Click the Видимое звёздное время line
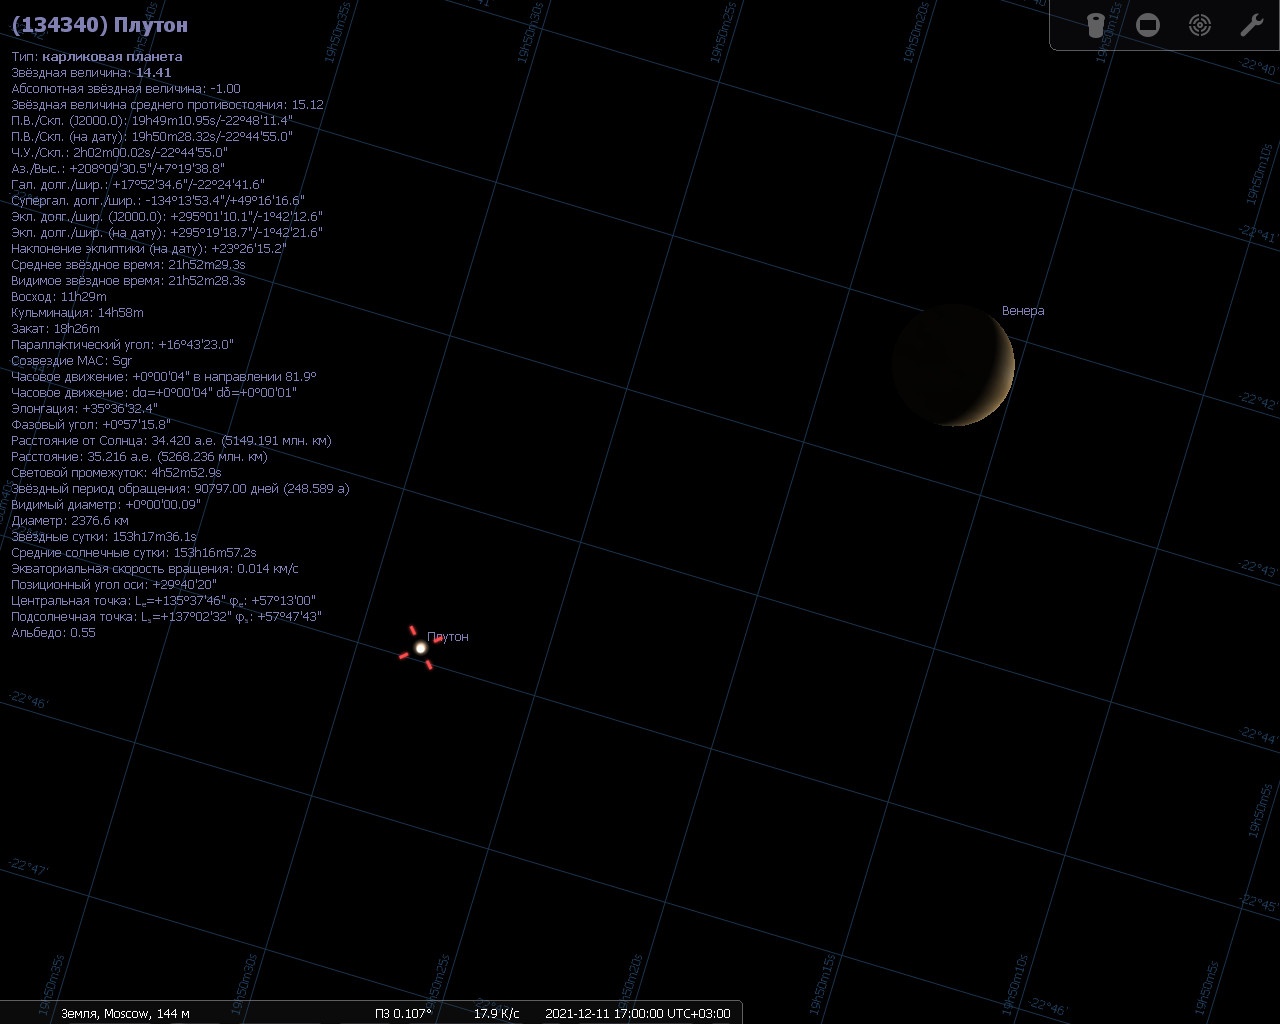Viewport: 1280px width, 1024px height. tap(128, 281)
